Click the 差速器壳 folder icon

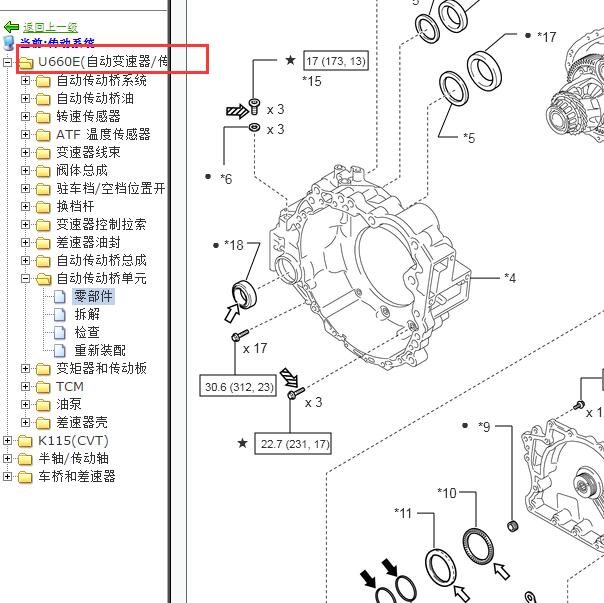pyautogui.click(x=43, y=423)
